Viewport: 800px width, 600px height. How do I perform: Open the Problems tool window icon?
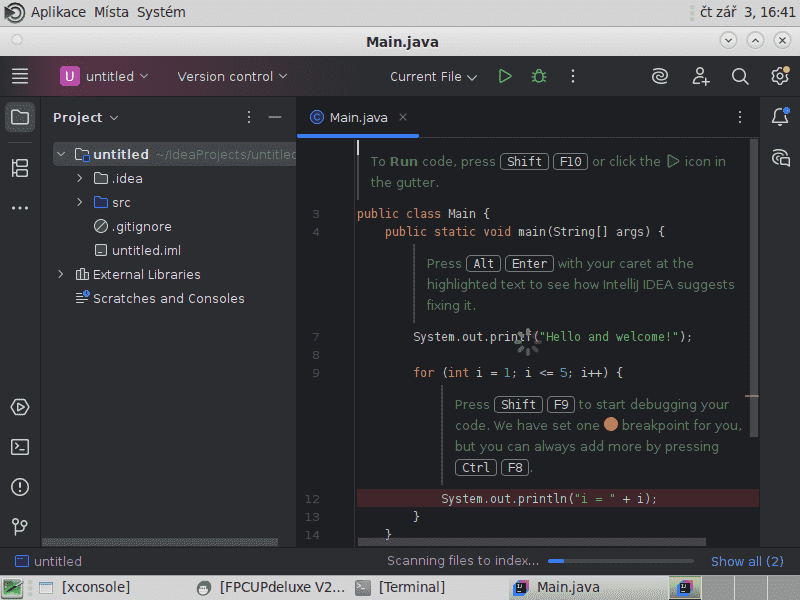point(20,487)
